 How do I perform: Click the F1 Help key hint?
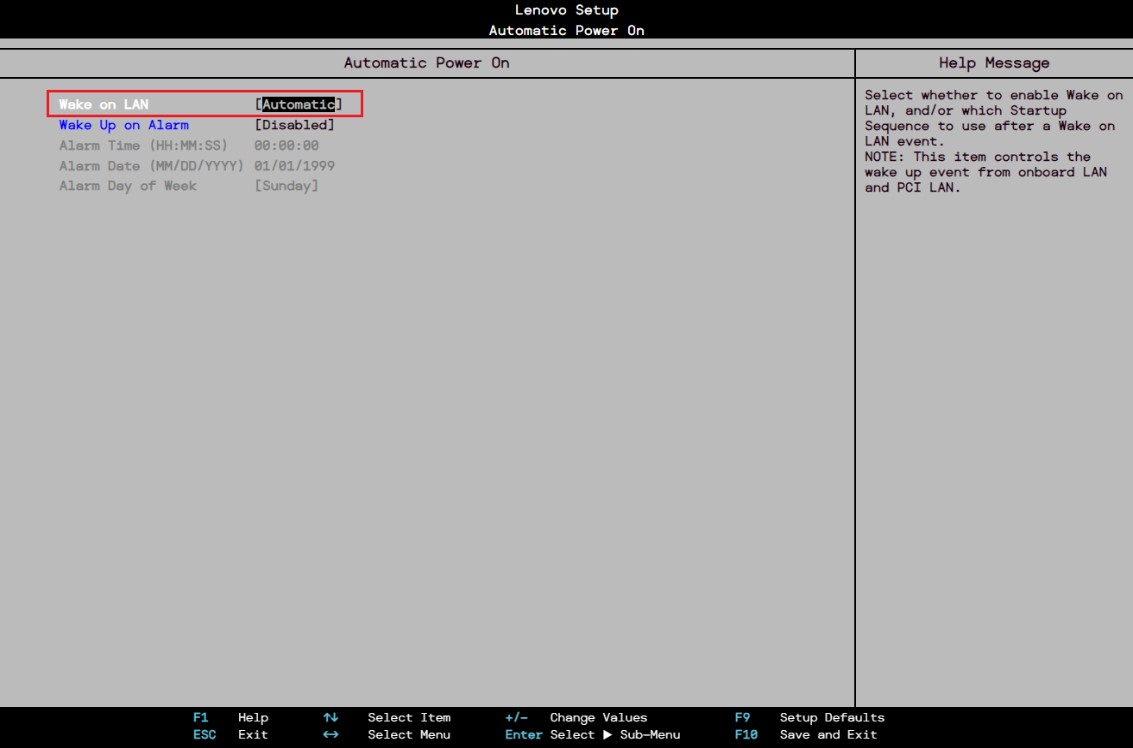click(231, 718)
